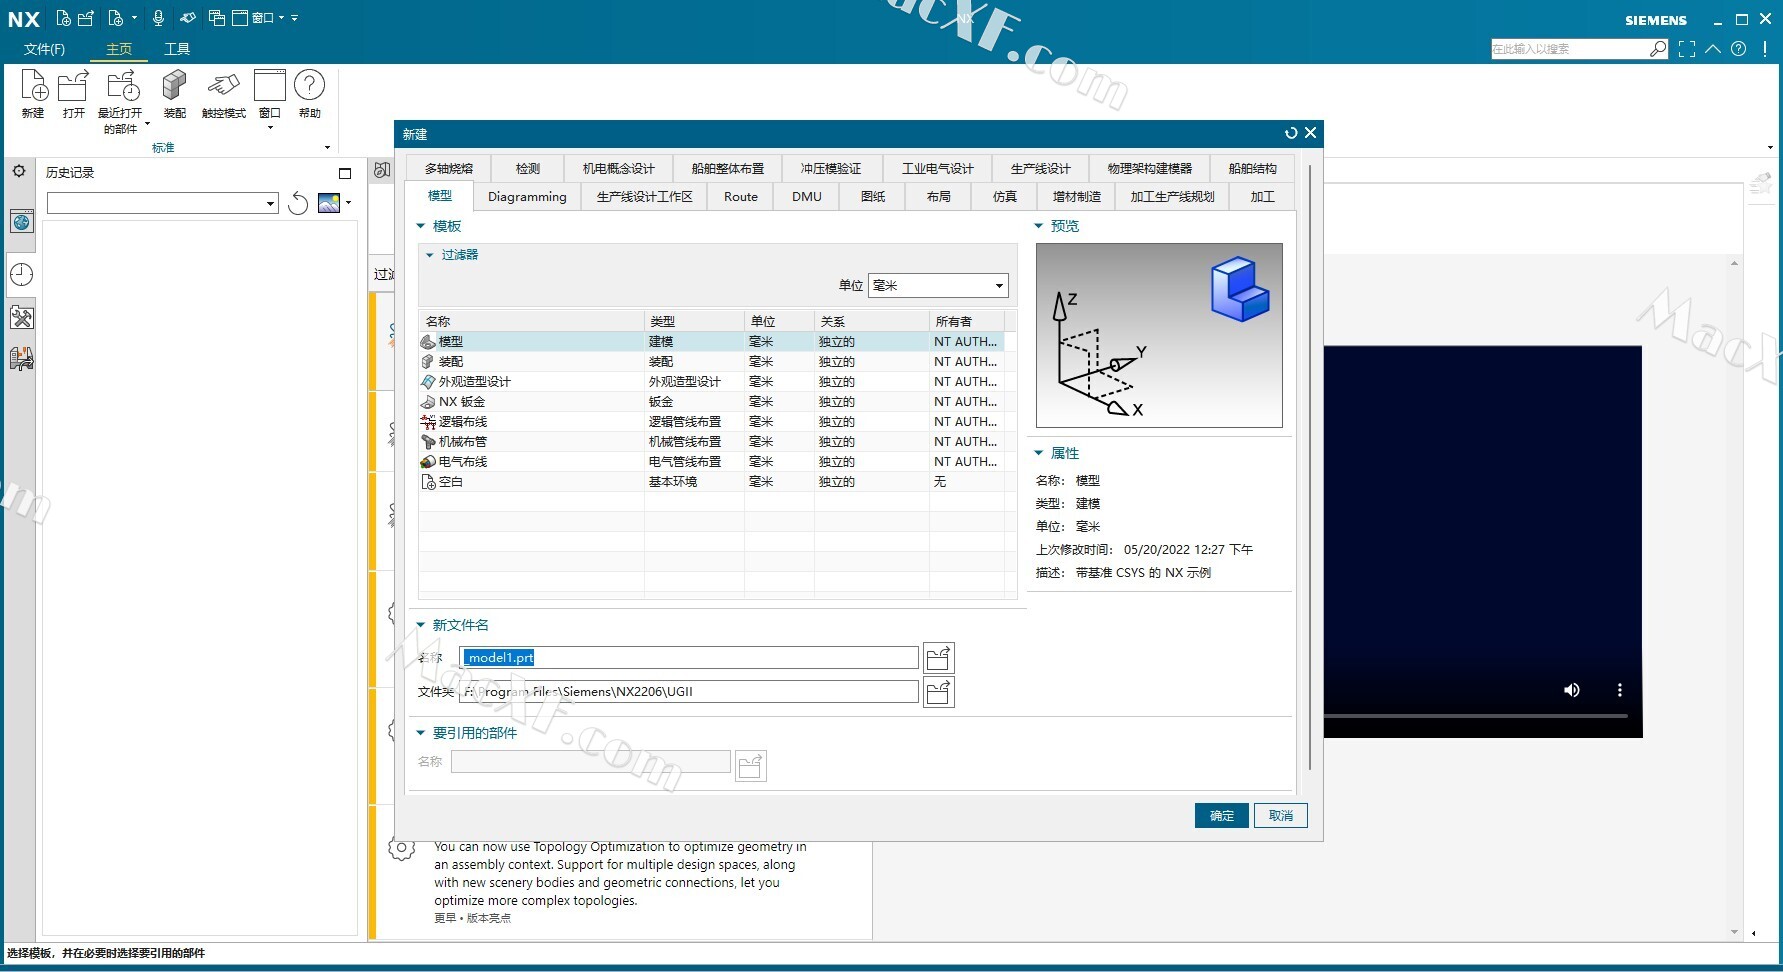Viewport: 1783px width, 972px height.
Task: Open the roles tools sidebar icon
Action: click(22, 318)
